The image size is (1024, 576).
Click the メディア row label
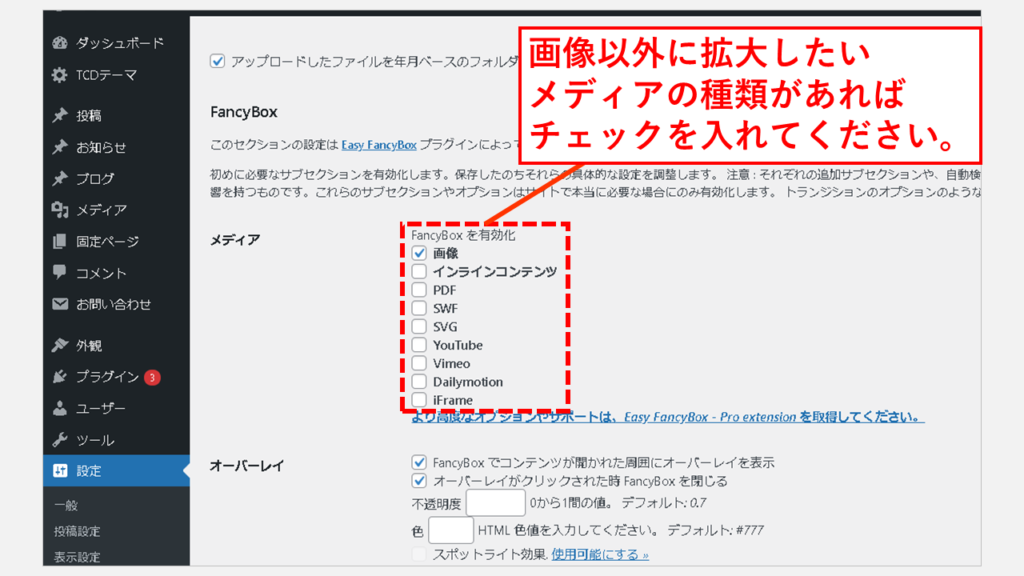tap(235, 240)
